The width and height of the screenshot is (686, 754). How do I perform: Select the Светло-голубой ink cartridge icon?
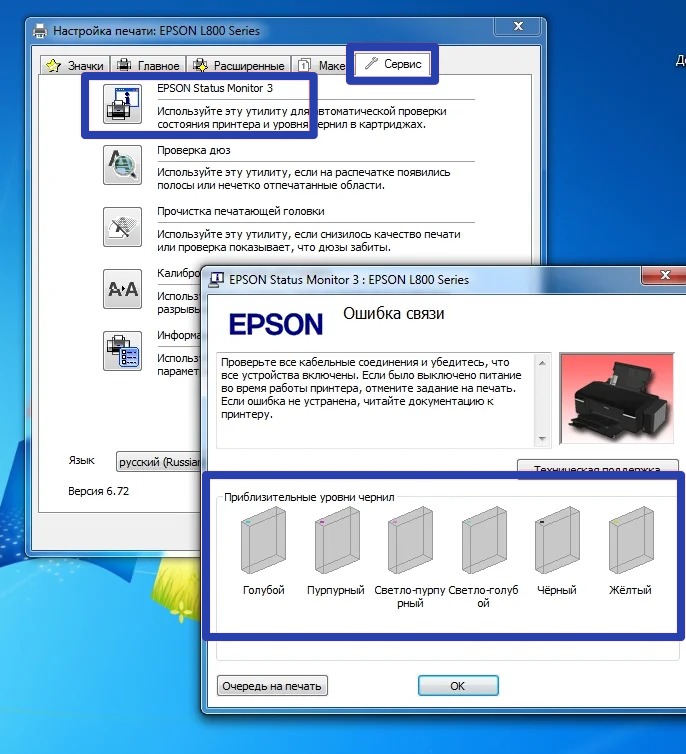click(x=484, y=540)
